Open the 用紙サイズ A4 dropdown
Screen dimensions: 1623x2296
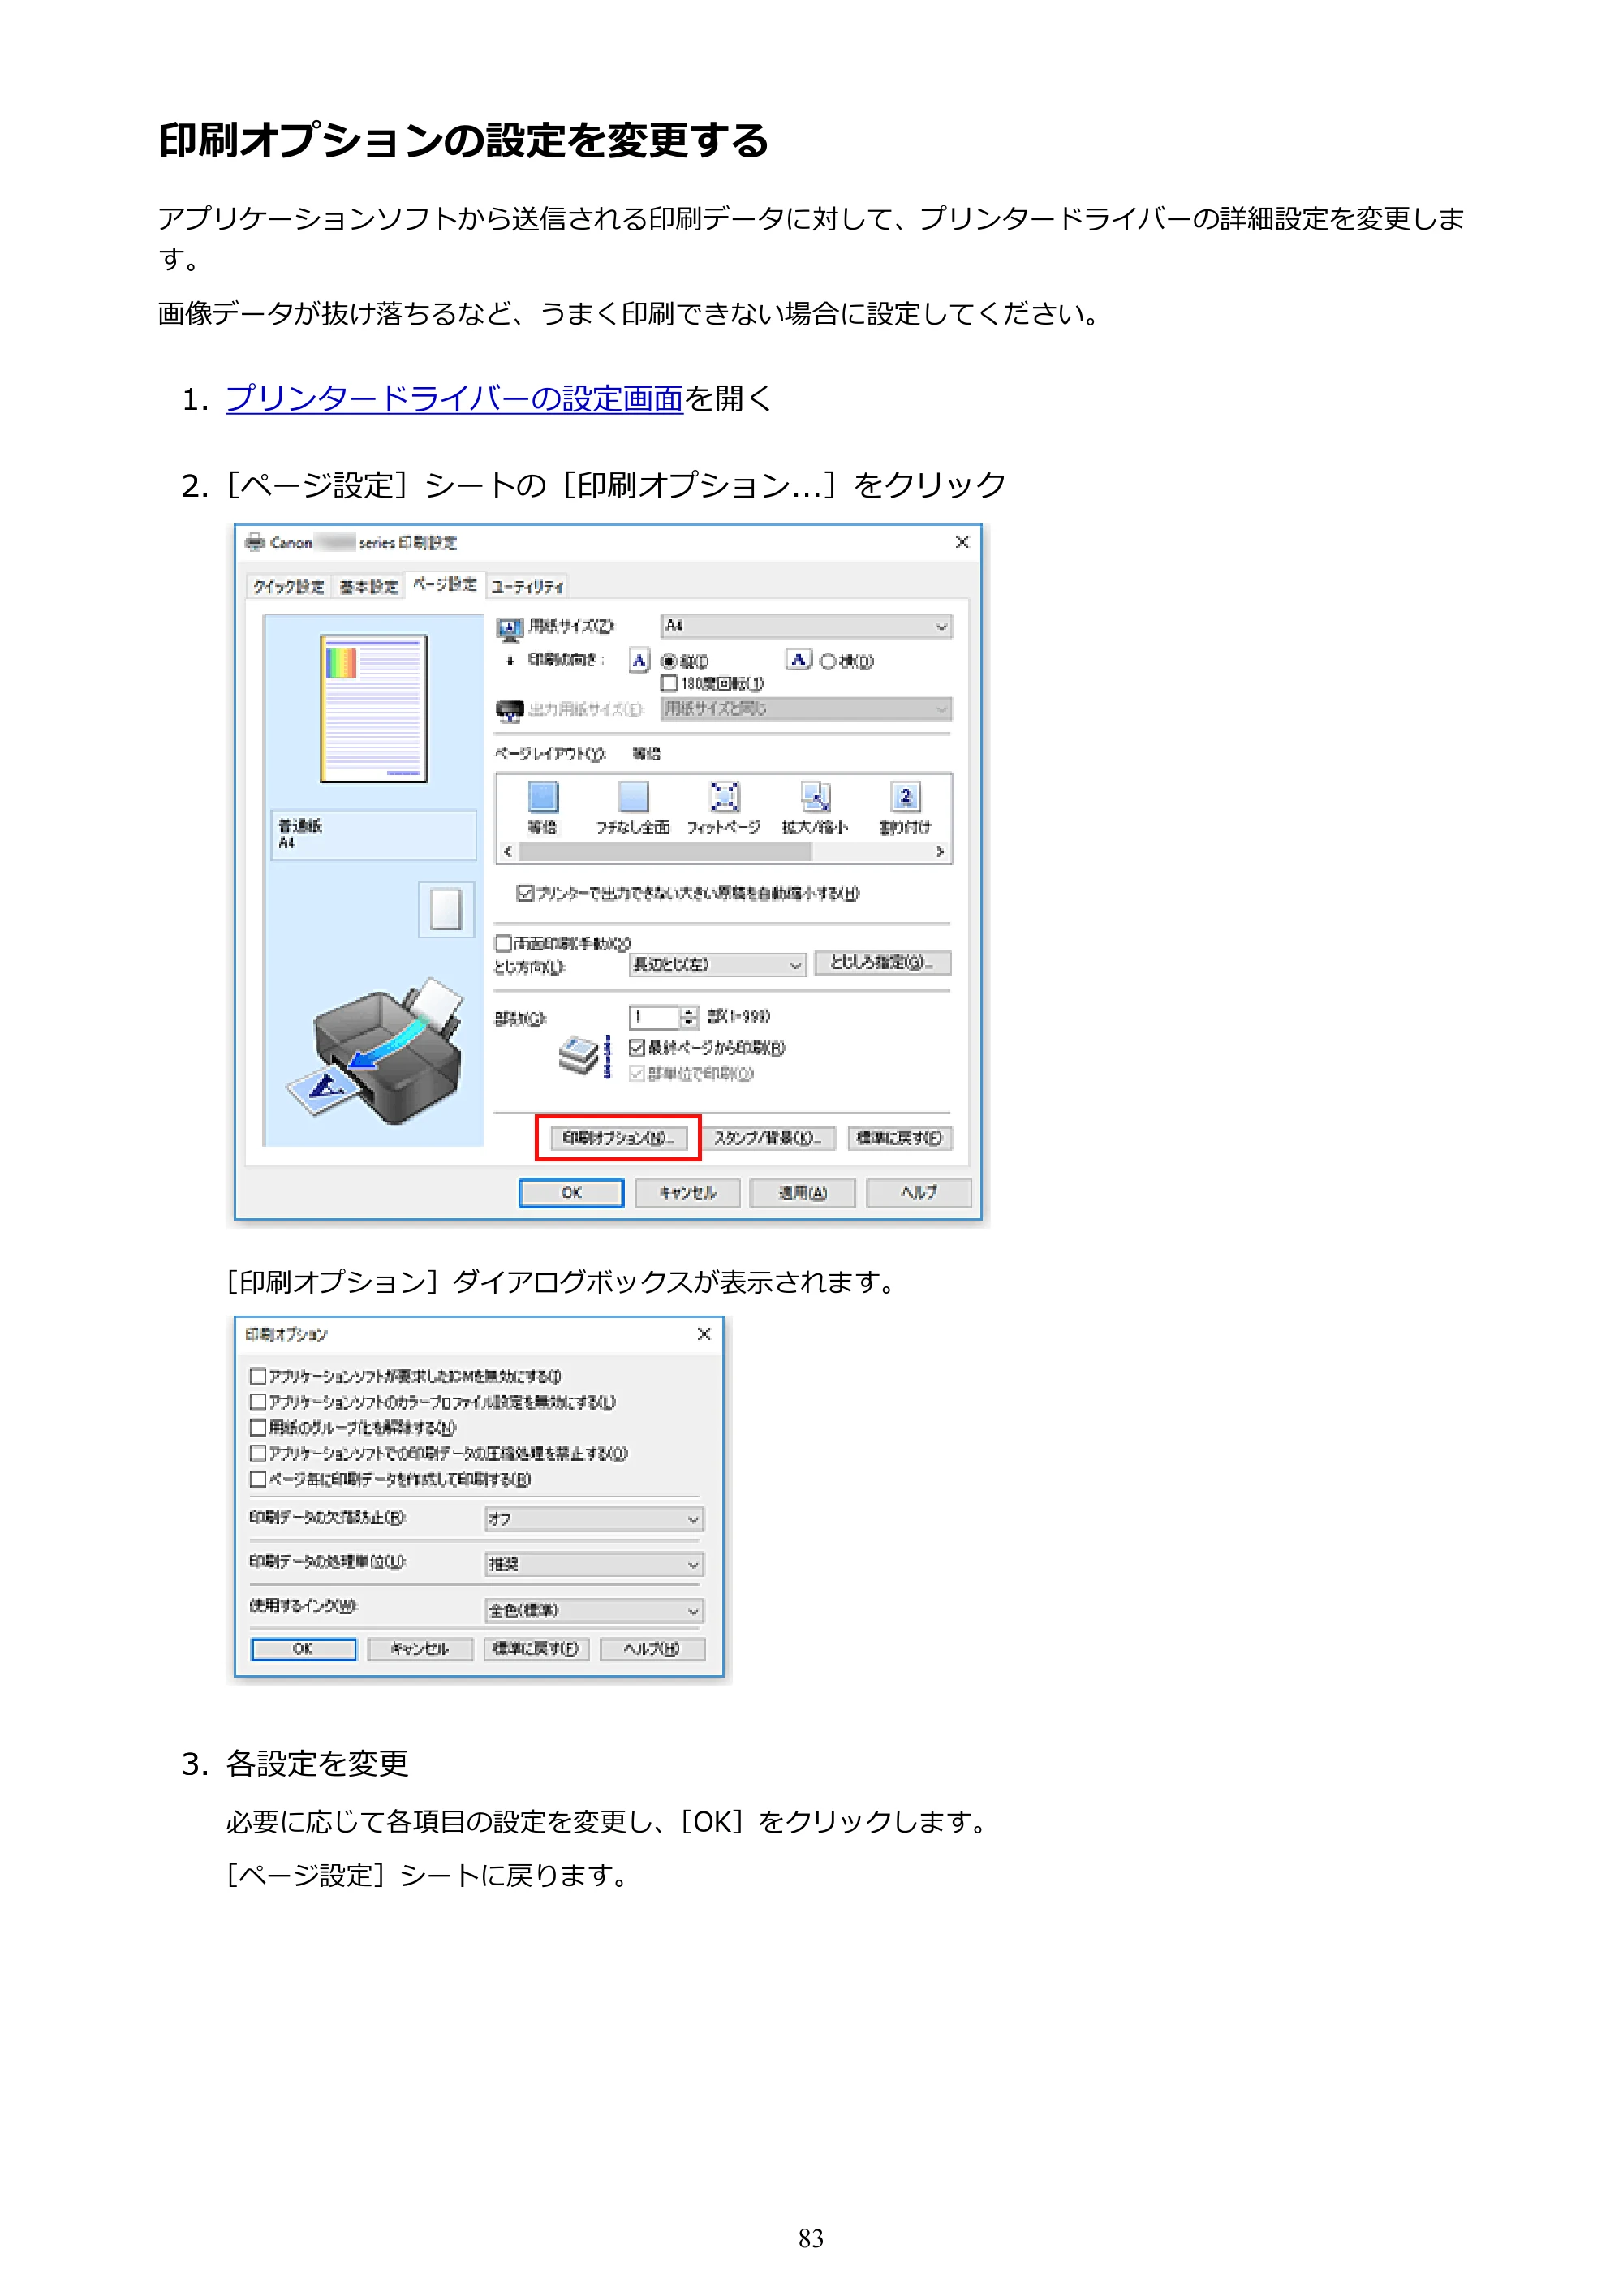[806, 626]
